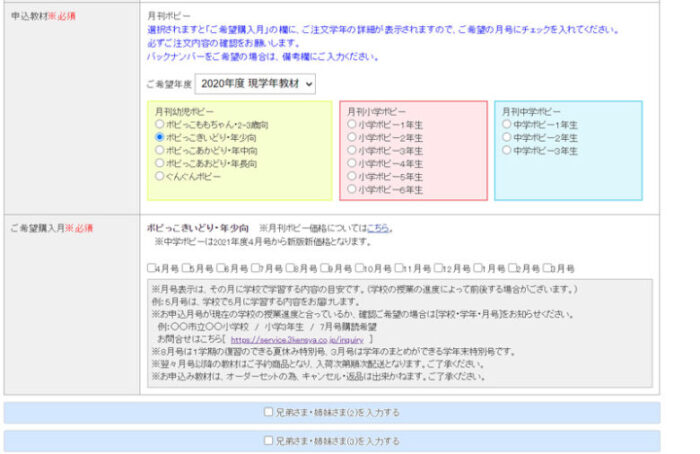Click the 月刊中学ポピー group heading
The image size is (700, 454).
(531, 111)
